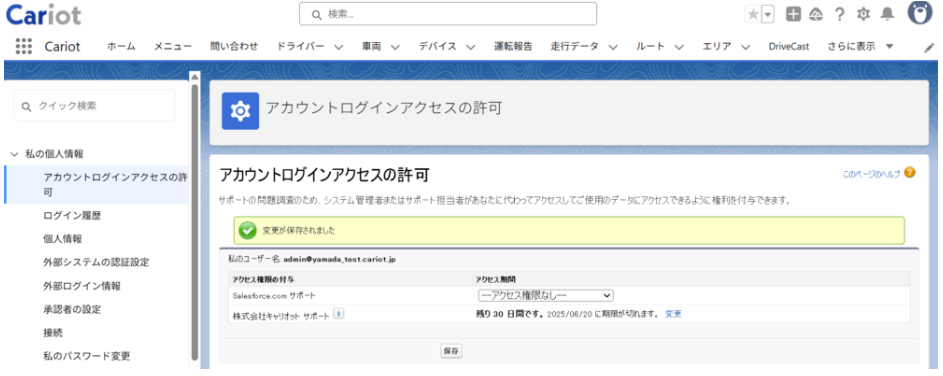The width and height of the screenshot is (943, 376).
Task: Open the エリア tab
Action: tap(716, 46)
